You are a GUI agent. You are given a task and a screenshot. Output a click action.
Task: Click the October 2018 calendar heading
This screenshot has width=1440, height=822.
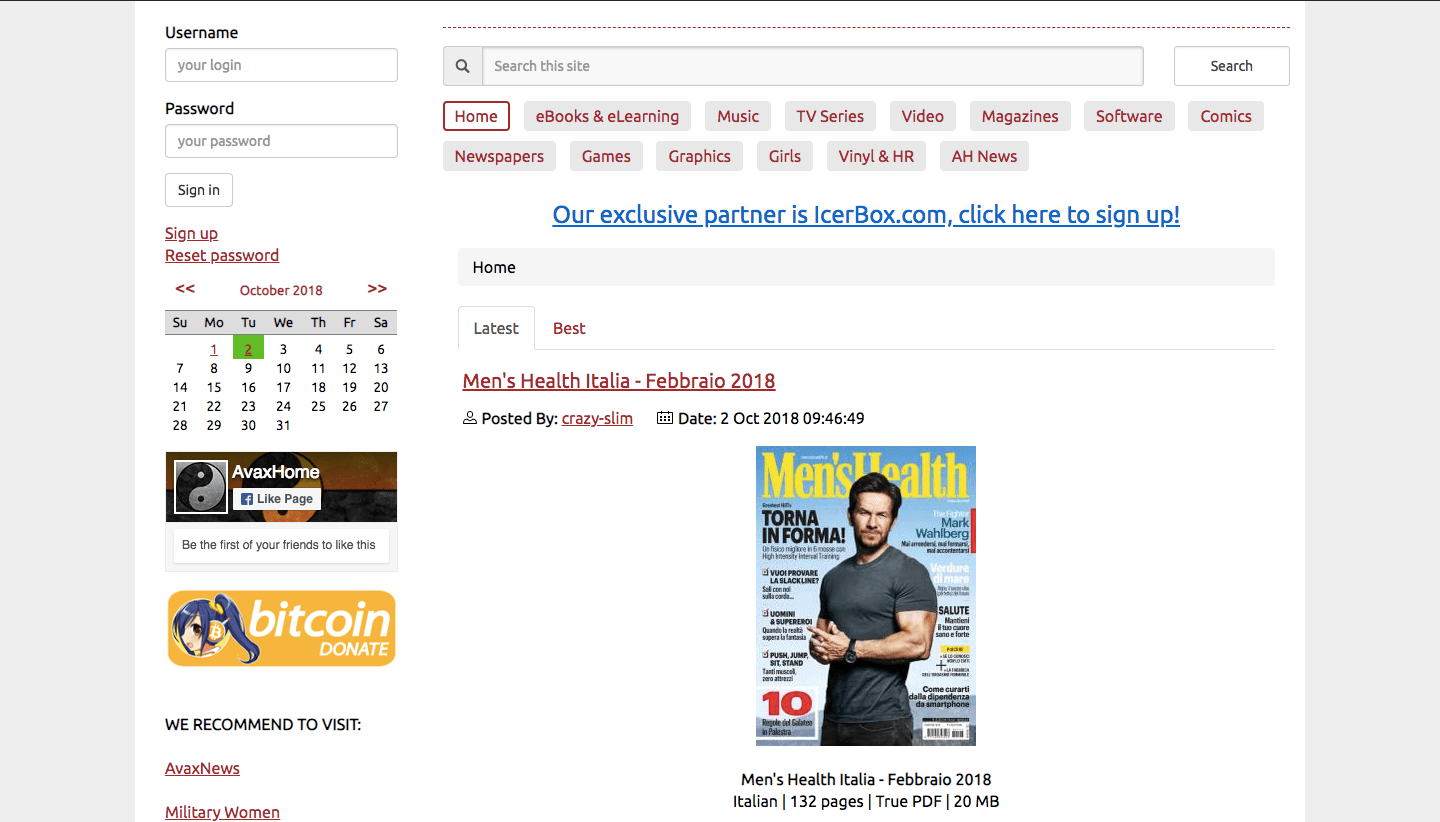point(281,290)
